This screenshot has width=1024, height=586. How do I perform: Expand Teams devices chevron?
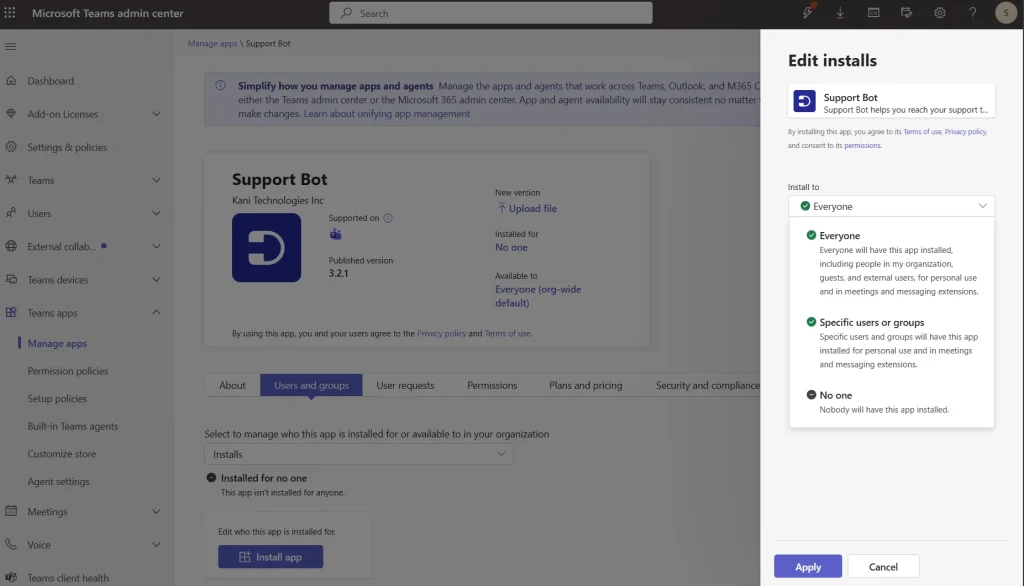pos(156,279)
